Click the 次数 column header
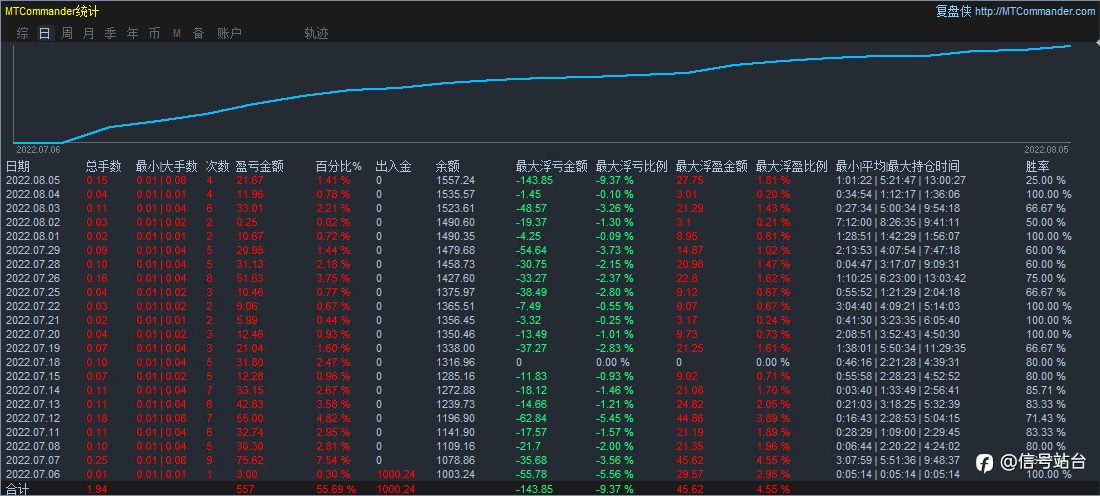1100x496 pixels. pos(217,166)
